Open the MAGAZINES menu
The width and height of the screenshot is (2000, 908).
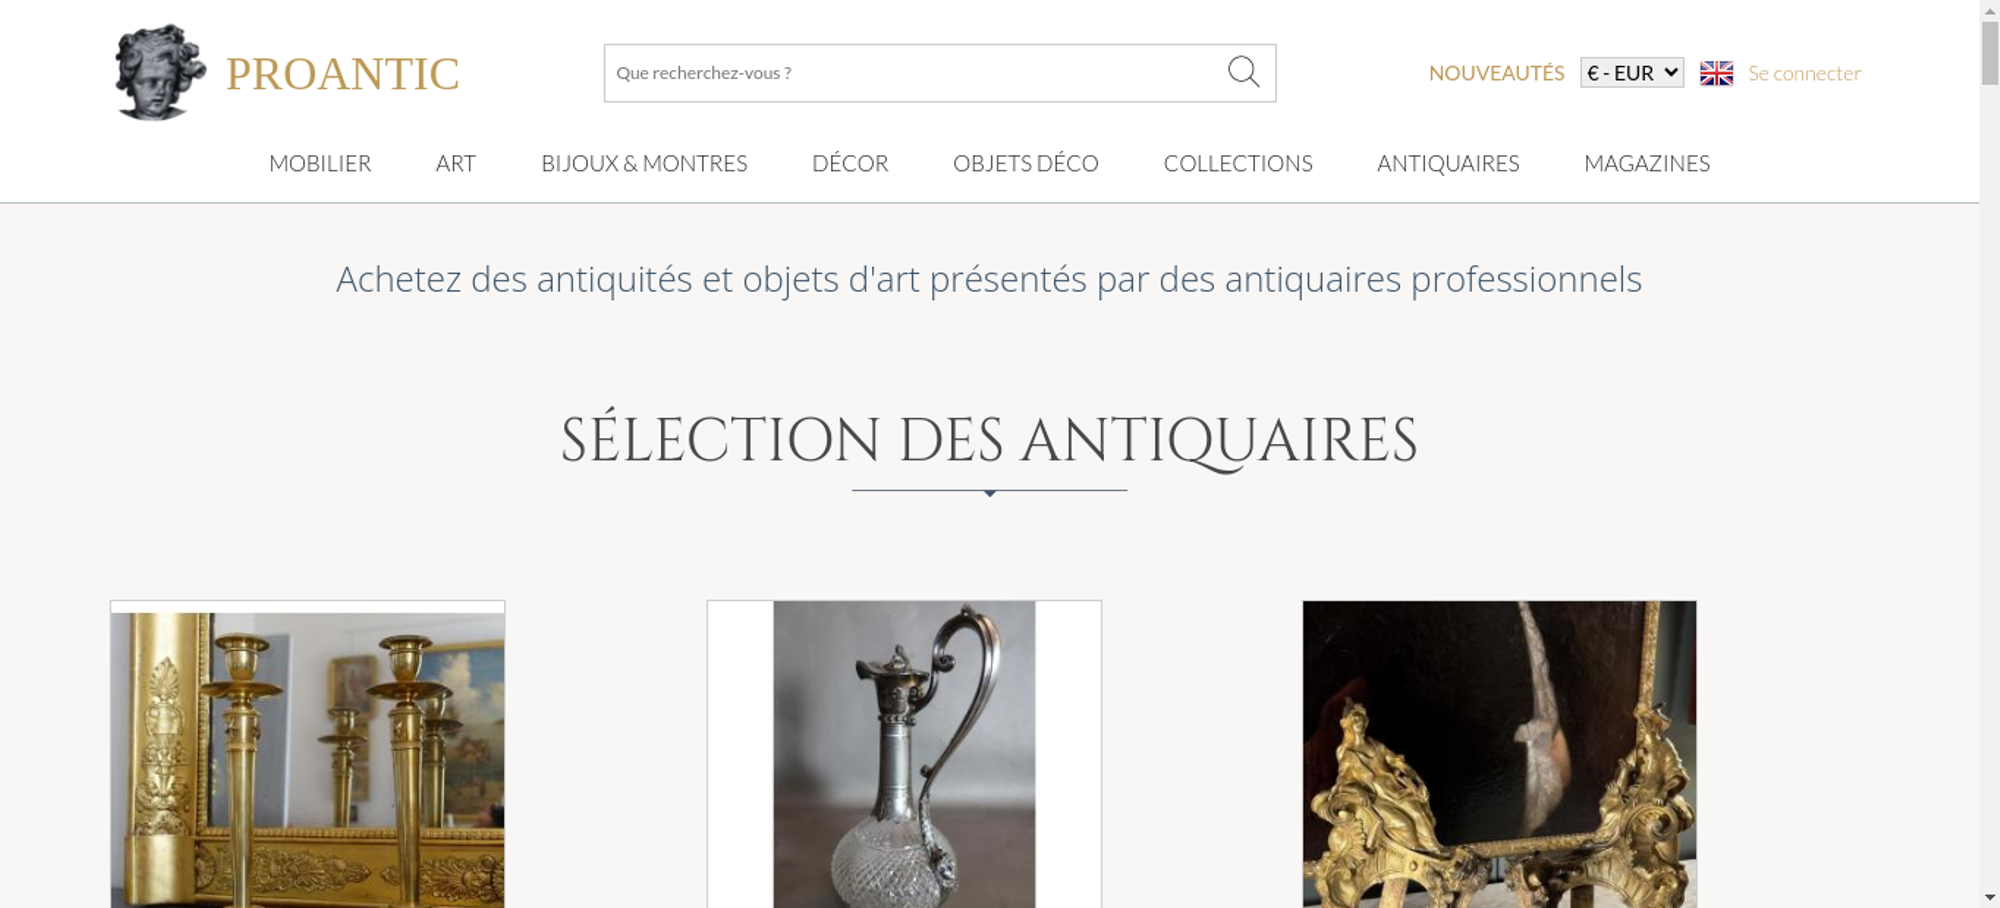tap(1647, 163)
